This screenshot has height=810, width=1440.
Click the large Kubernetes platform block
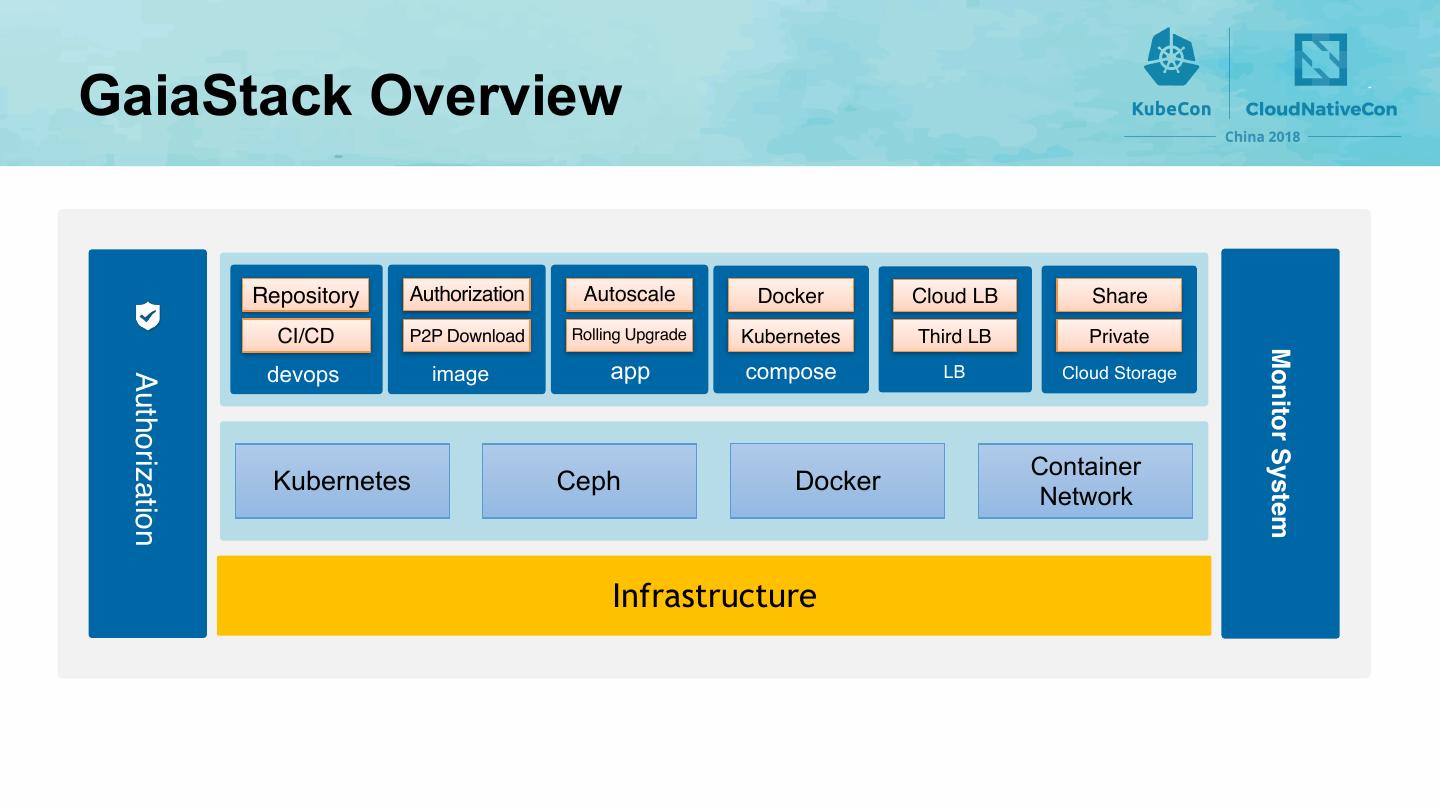coord(342,481)
